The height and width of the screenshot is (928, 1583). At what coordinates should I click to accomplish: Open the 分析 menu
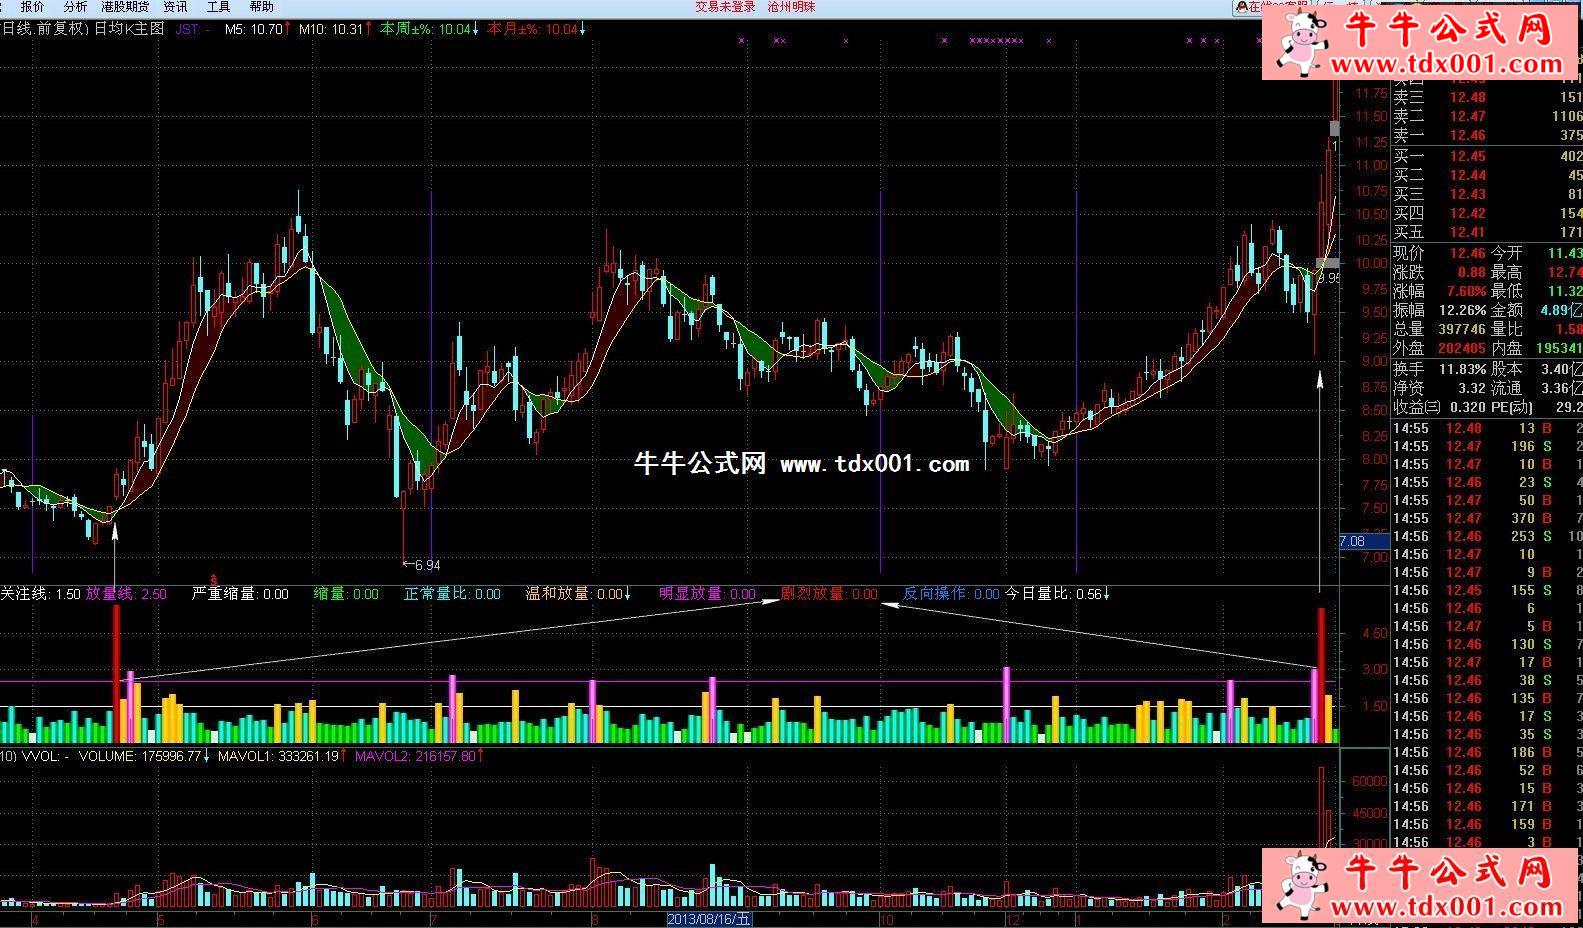[75, 7]
